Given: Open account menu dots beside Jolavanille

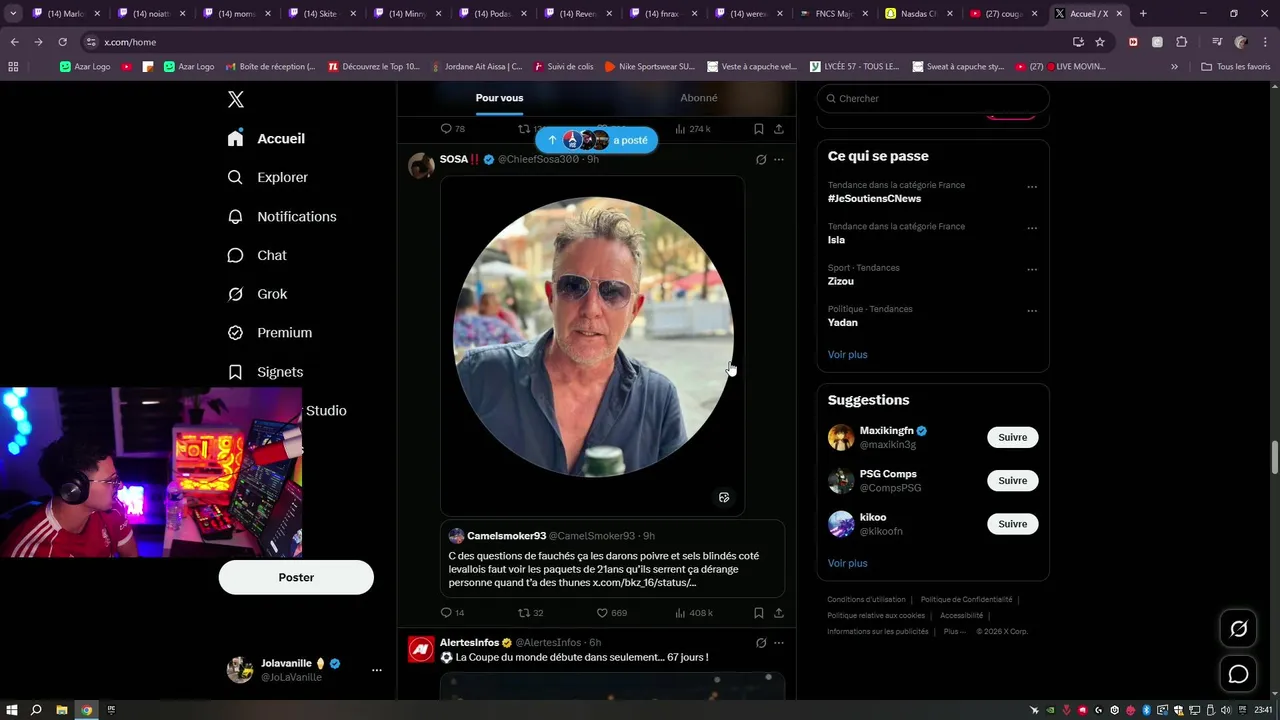Looking at the screenshot, I should (376, 670).
